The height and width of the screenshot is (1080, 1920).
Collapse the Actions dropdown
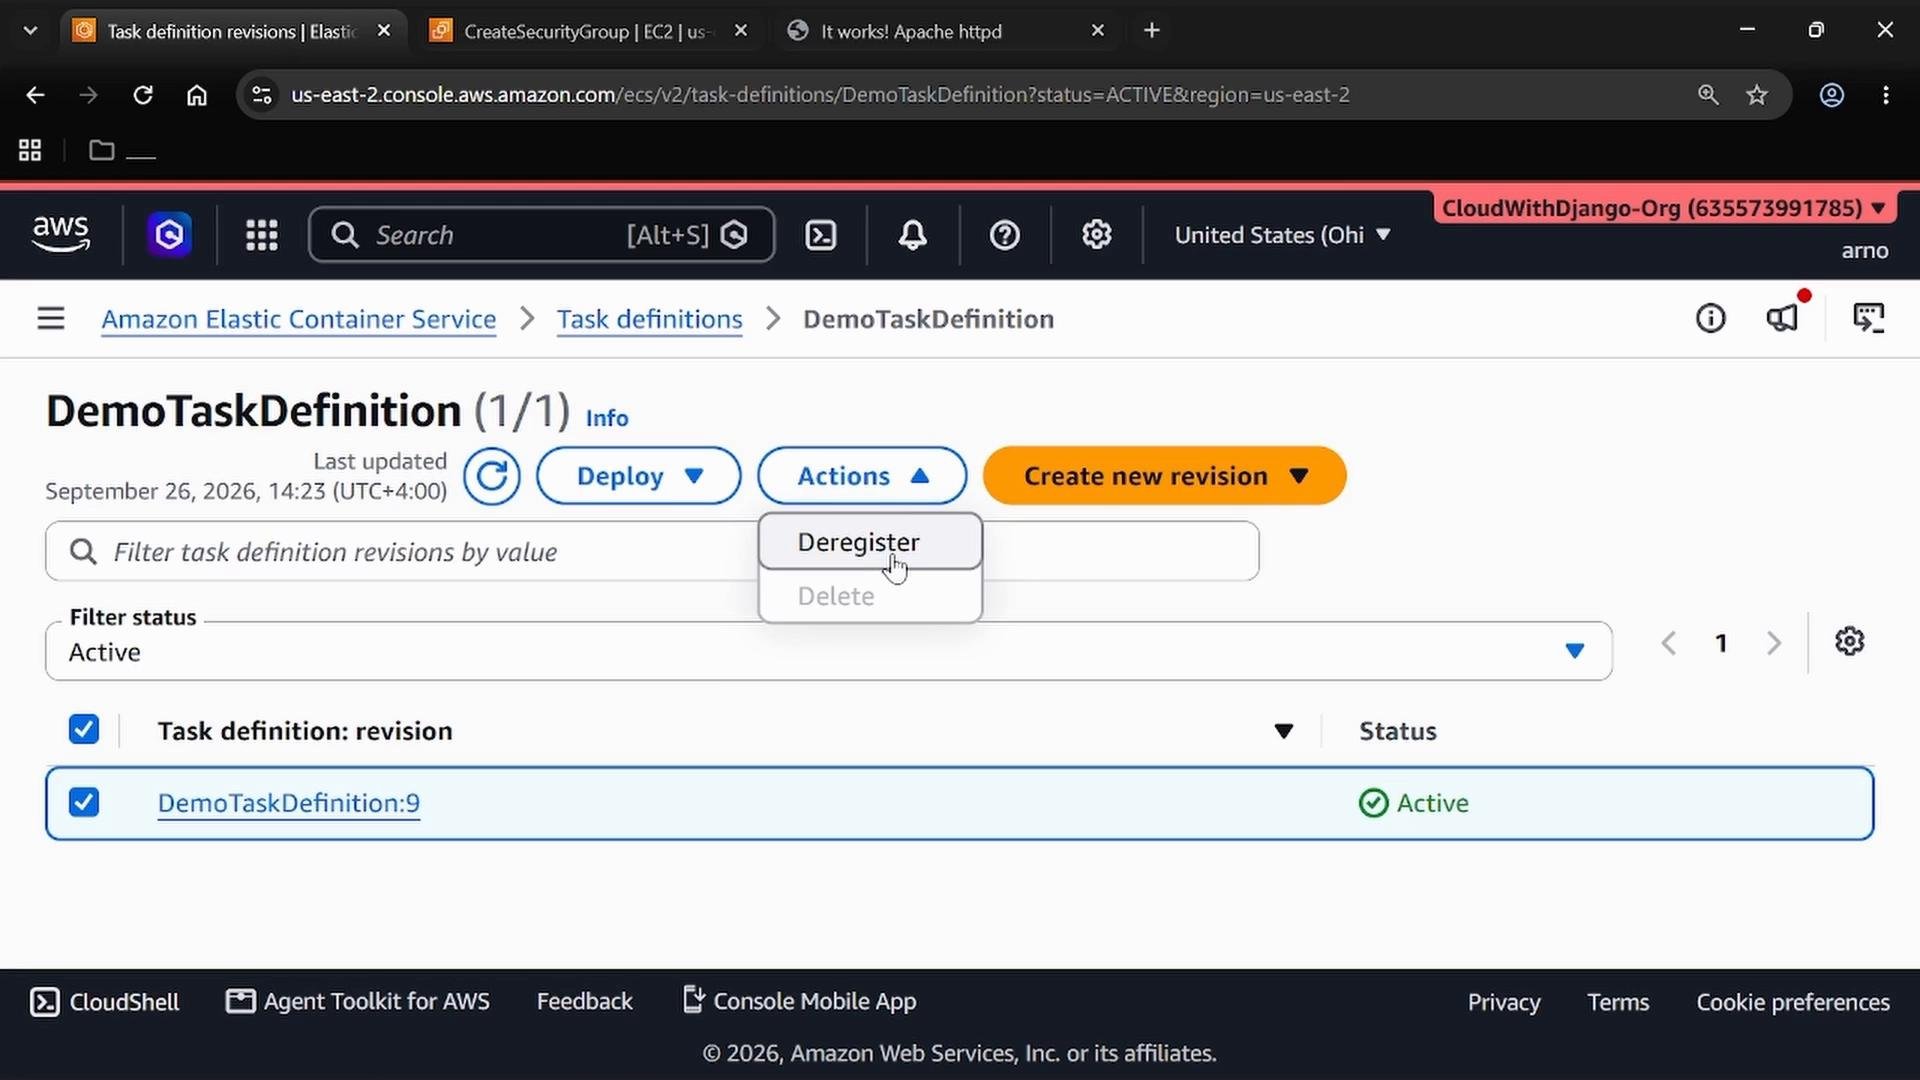[862, 476]
